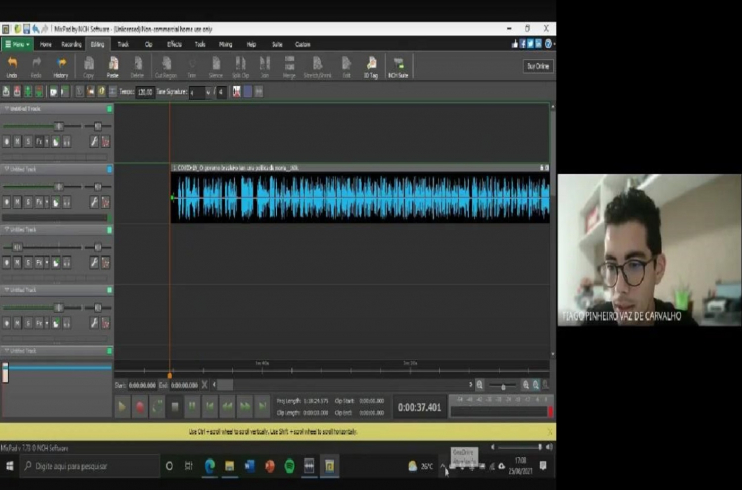Image resolution: width=742 pixels, height=490 pixels.
Task: Click the Copy tool icon
Action: click(88, 67)
